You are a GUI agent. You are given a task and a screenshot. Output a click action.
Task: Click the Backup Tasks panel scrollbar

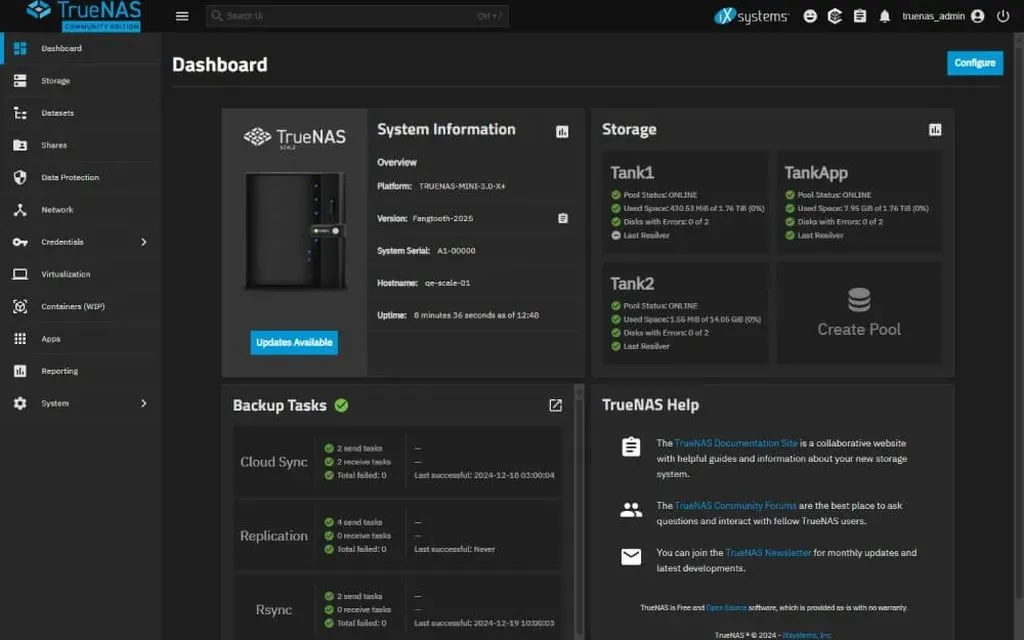579,500
